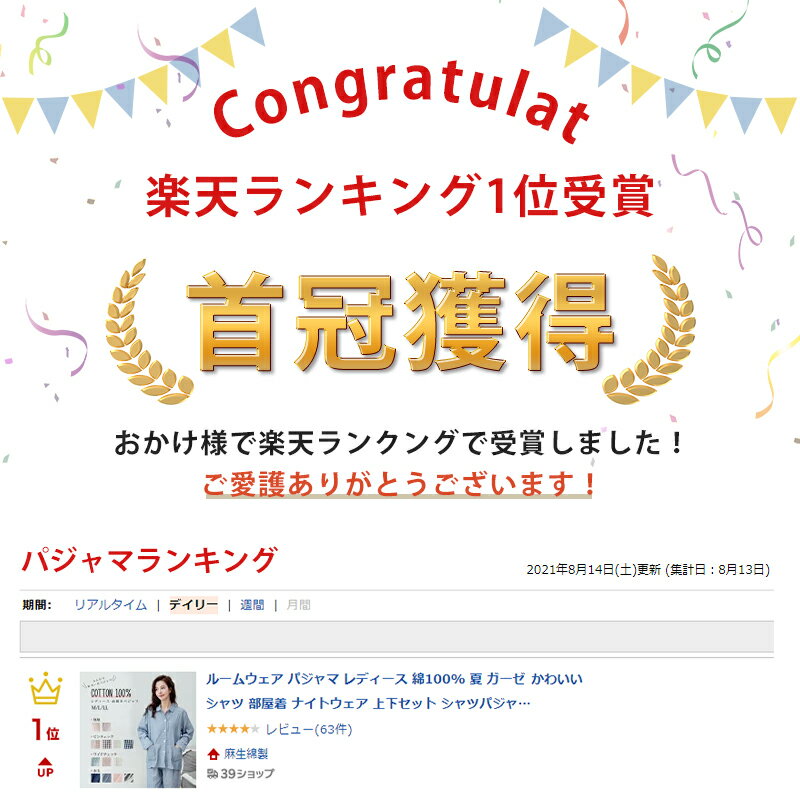Open the ルームウェア パジャマ product title link
This screenshot has height=800, width=800.
point(394,691)
